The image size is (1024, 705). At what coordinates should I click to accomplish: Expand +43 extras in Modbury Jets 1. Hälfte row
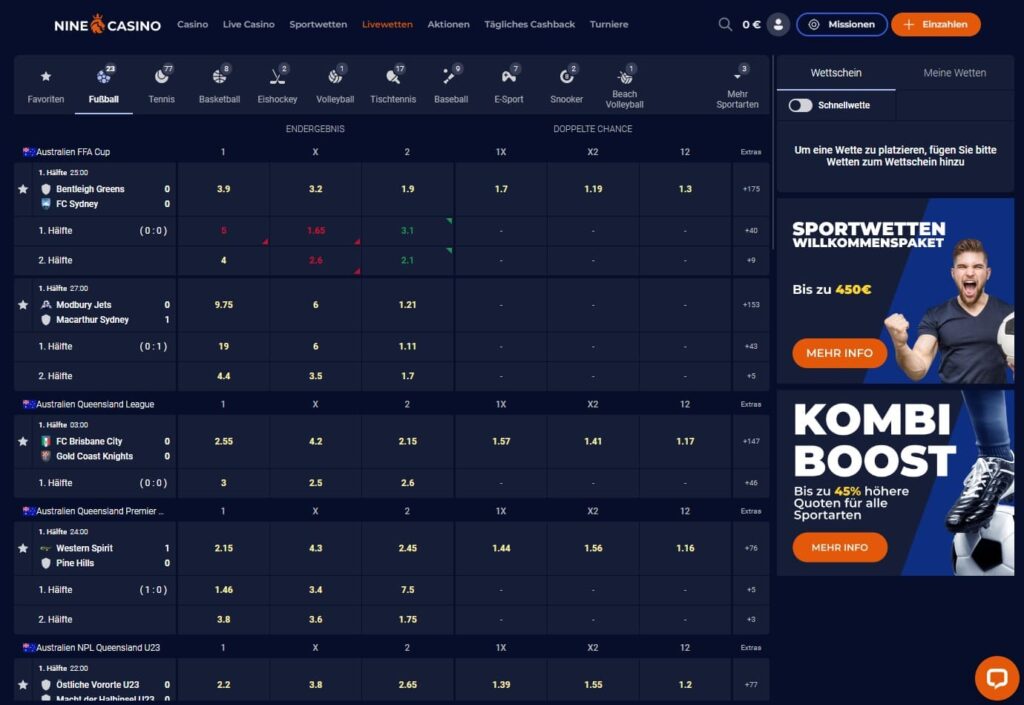click(x=751, y=346)
